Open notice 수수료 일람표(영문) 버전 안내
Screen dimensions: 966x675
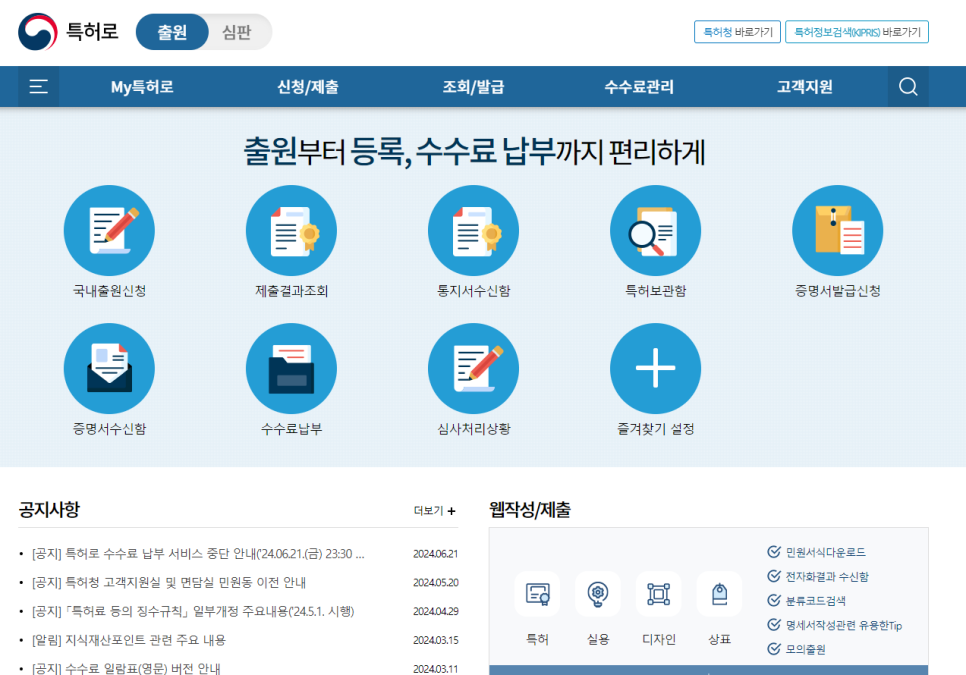(x=126, y=668)
